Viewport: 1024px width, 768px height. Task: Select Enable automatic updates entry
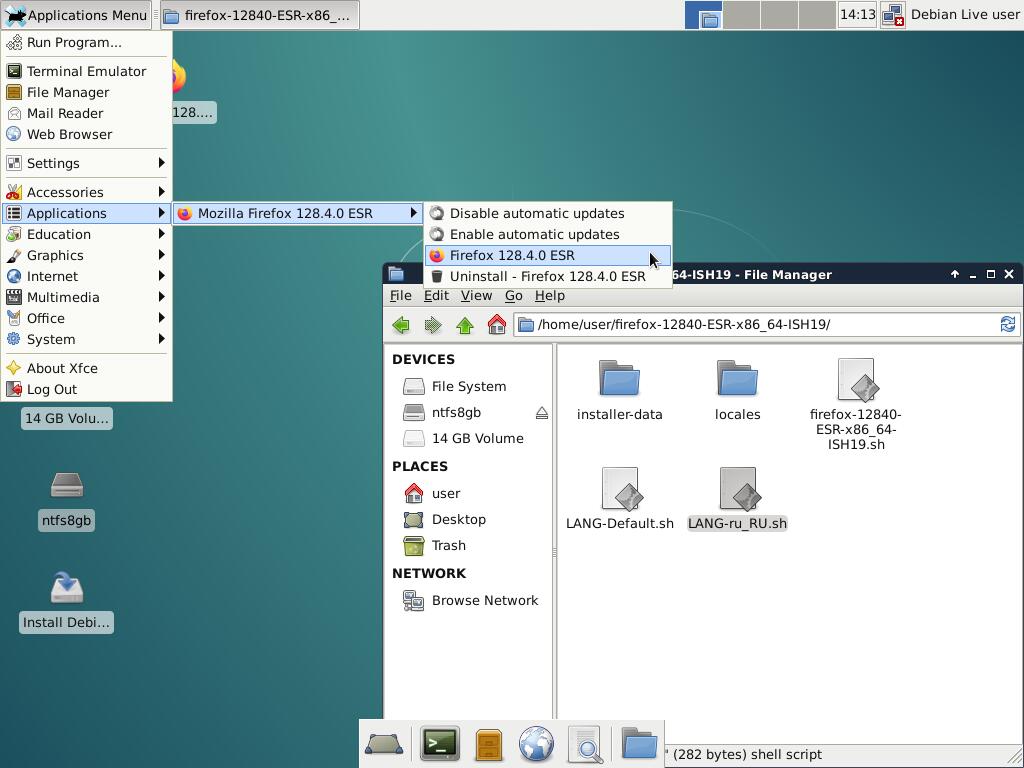pyautogui.click(x=547, y=234)
